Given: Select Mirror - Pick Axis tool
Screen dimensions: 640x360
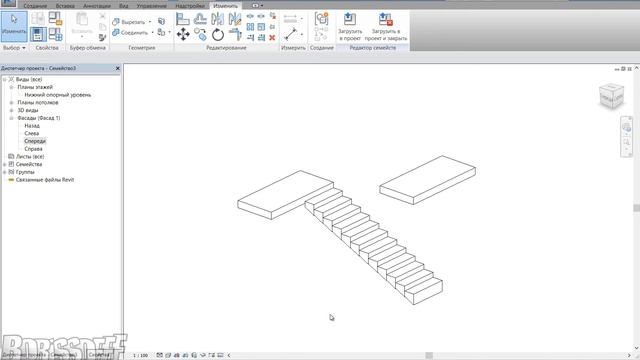Looking at the screenshot, I should pyautogui.click(x=218, y=19).
